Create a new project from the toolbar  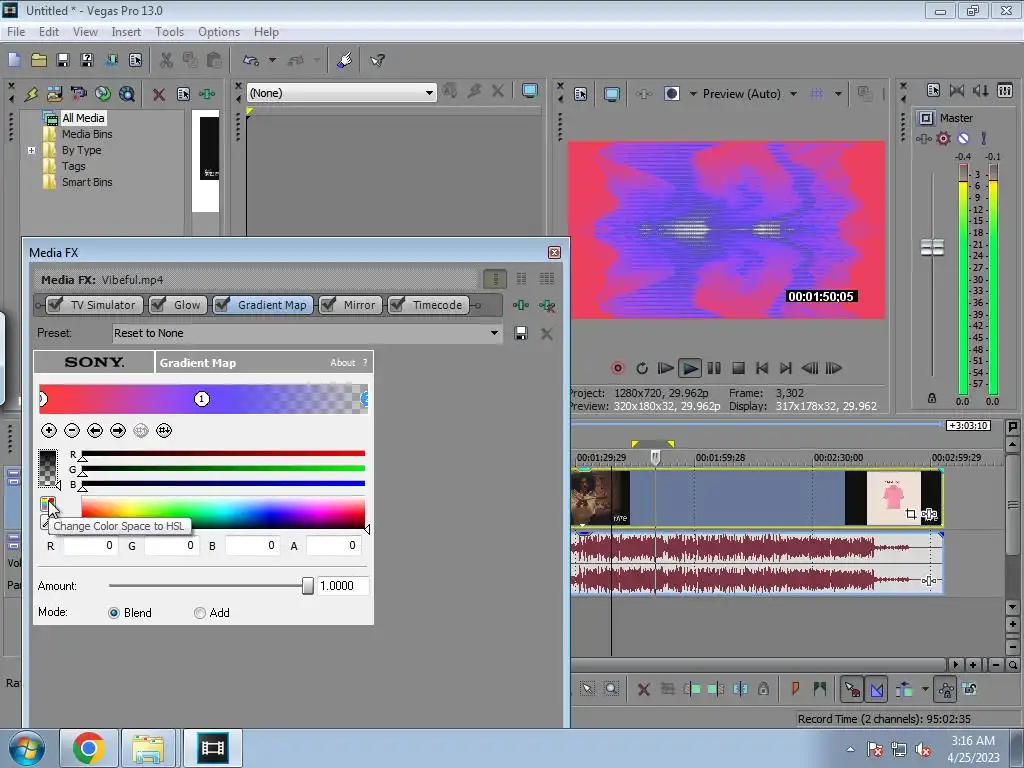(14, 60)
